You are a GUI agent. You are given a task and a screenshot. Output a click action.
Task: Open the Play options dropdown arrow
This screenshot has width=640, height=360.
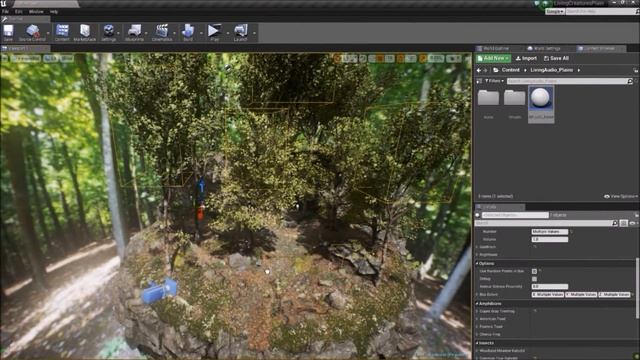point(228,33)
